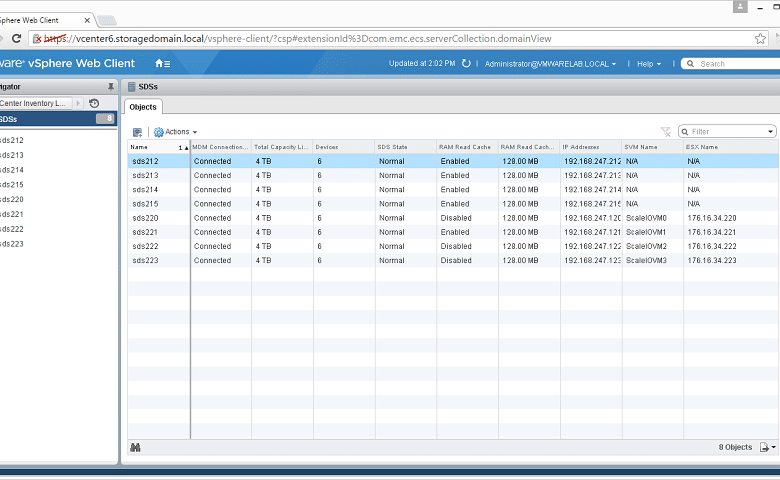Select SDSs in the navigator
This screenshot has height=480, width=780.
(x=58, y=119)
